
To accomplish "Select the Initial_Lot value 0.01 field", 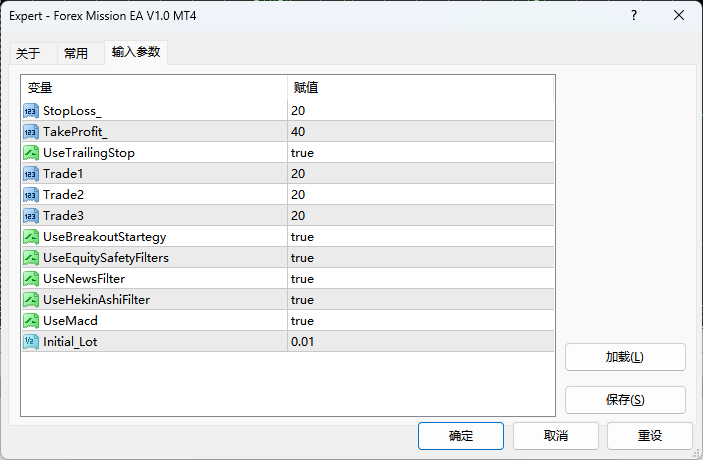I will 420,342.
